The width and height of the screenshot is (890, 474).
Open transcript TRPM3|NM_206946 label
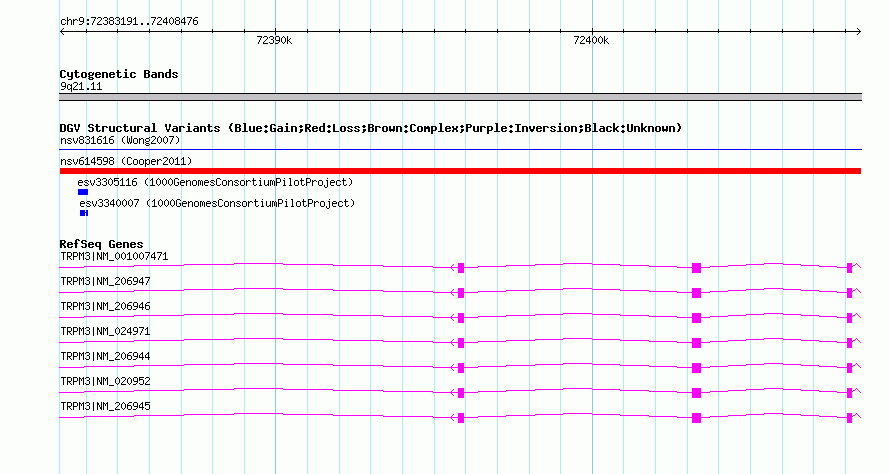coord(105,307)
